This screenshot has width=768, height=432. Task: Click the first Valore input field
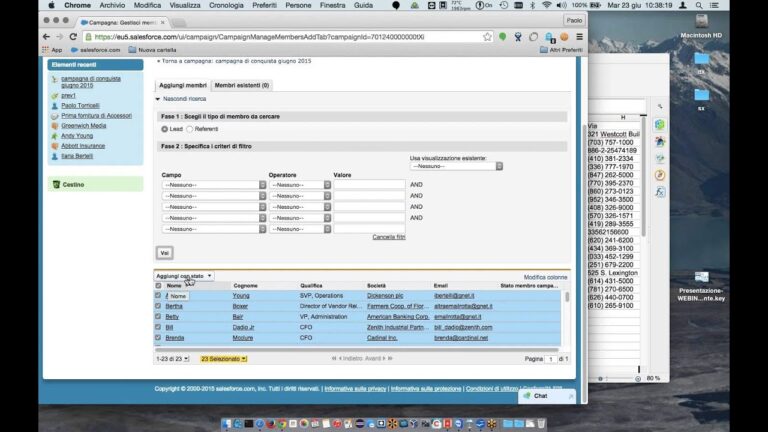pos(370,185)
